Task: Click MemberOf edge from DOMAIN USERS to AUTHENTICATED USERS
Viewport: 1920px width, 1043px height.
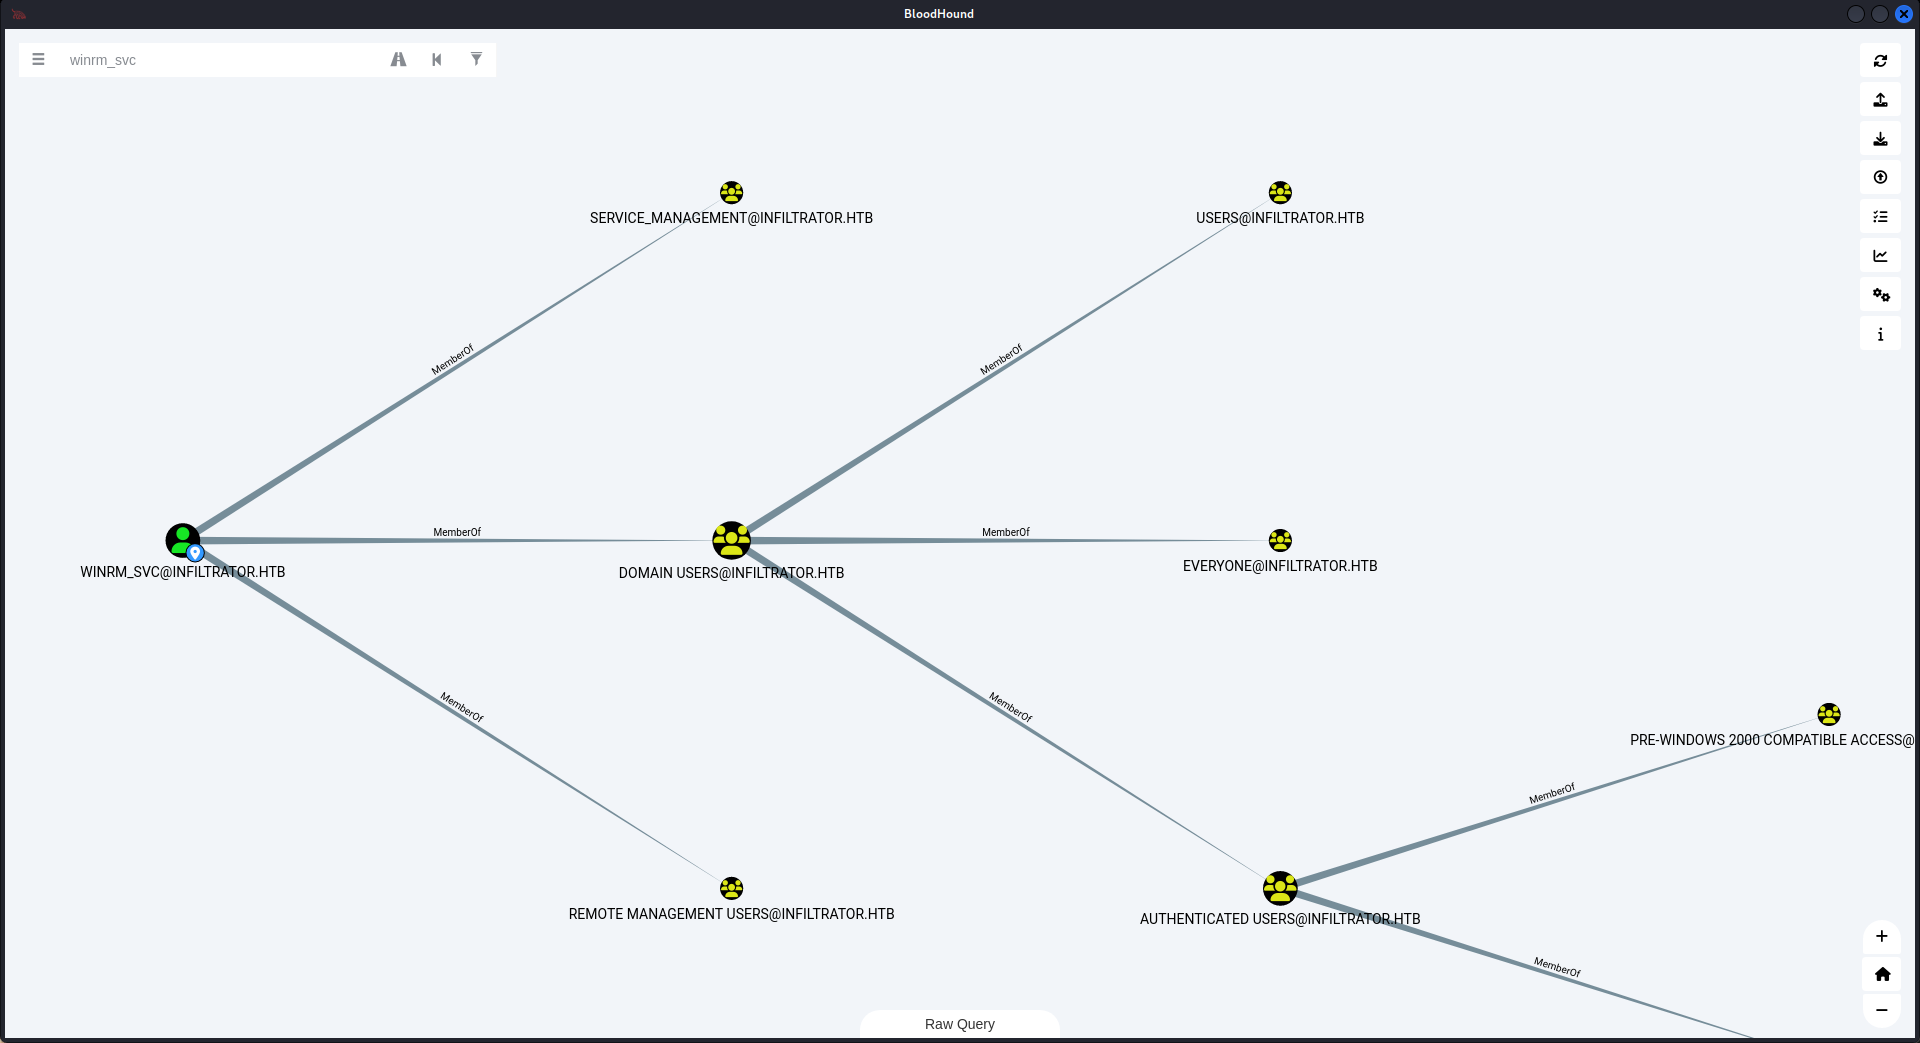Action: 1011,707
